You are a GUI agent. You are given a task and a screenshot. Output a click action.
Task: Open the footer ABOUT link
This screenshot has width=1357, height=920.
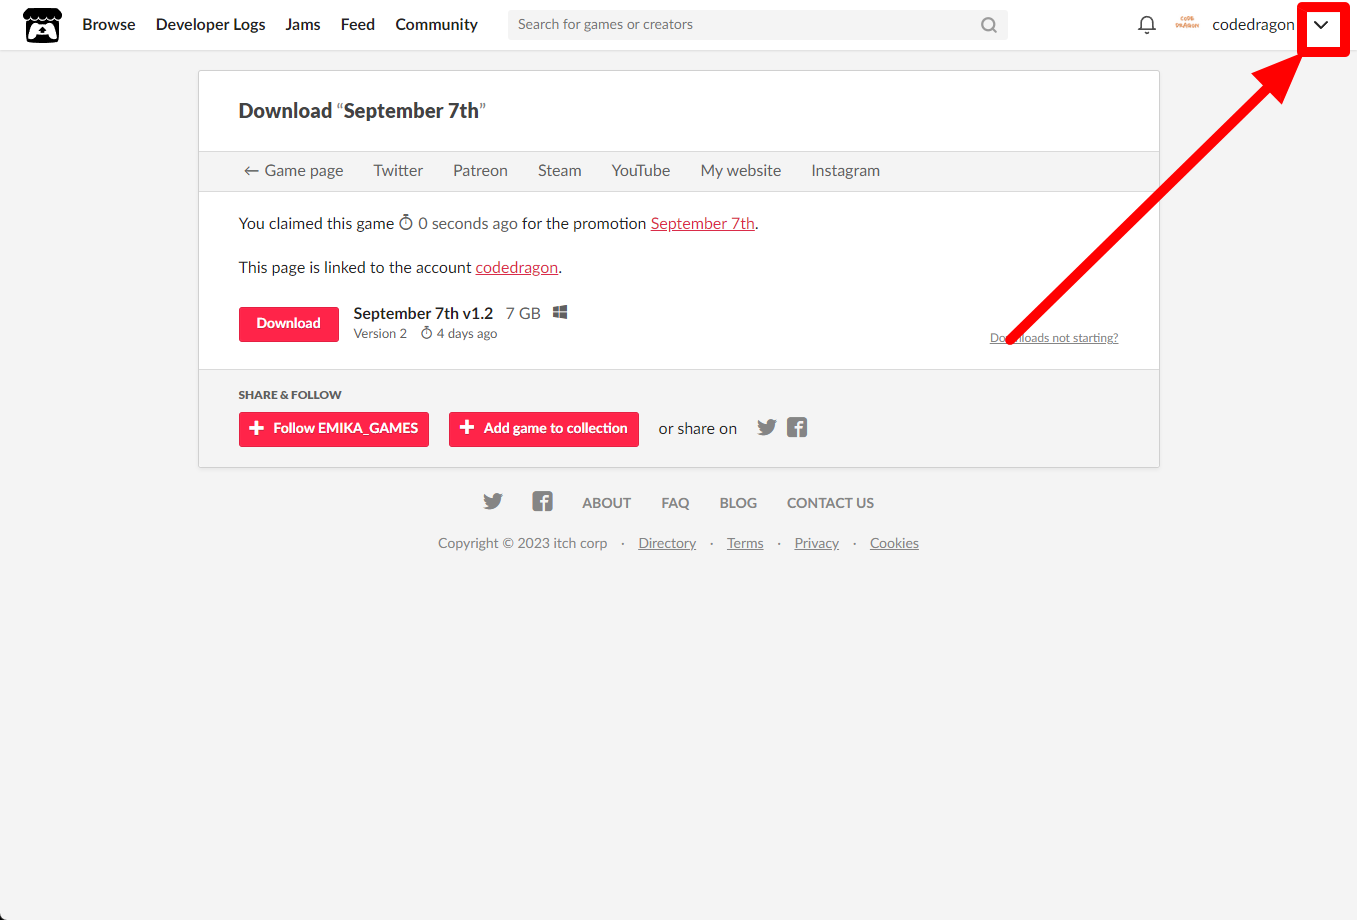coord(607,503)
